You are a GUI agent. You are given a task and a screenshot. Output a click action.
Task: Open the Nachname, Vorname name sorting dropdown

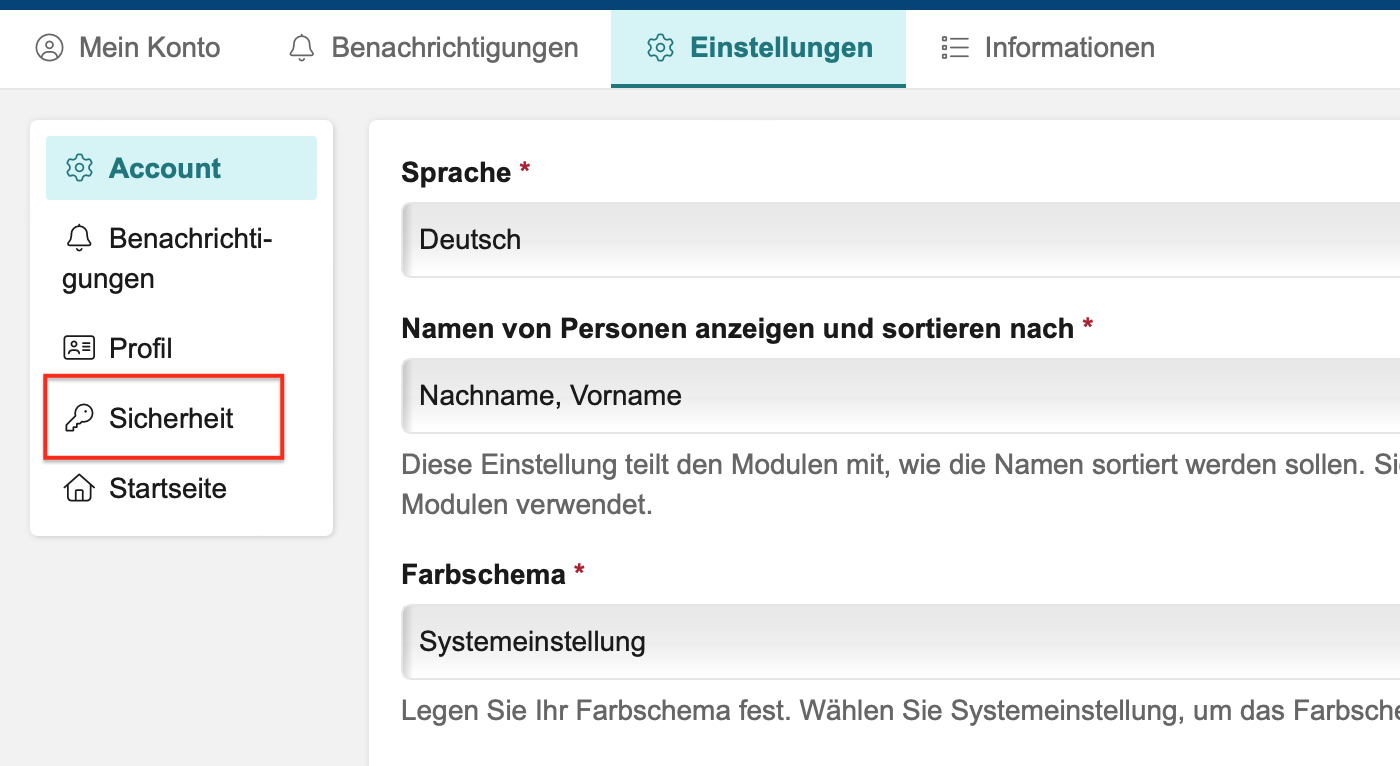point(900,395)
